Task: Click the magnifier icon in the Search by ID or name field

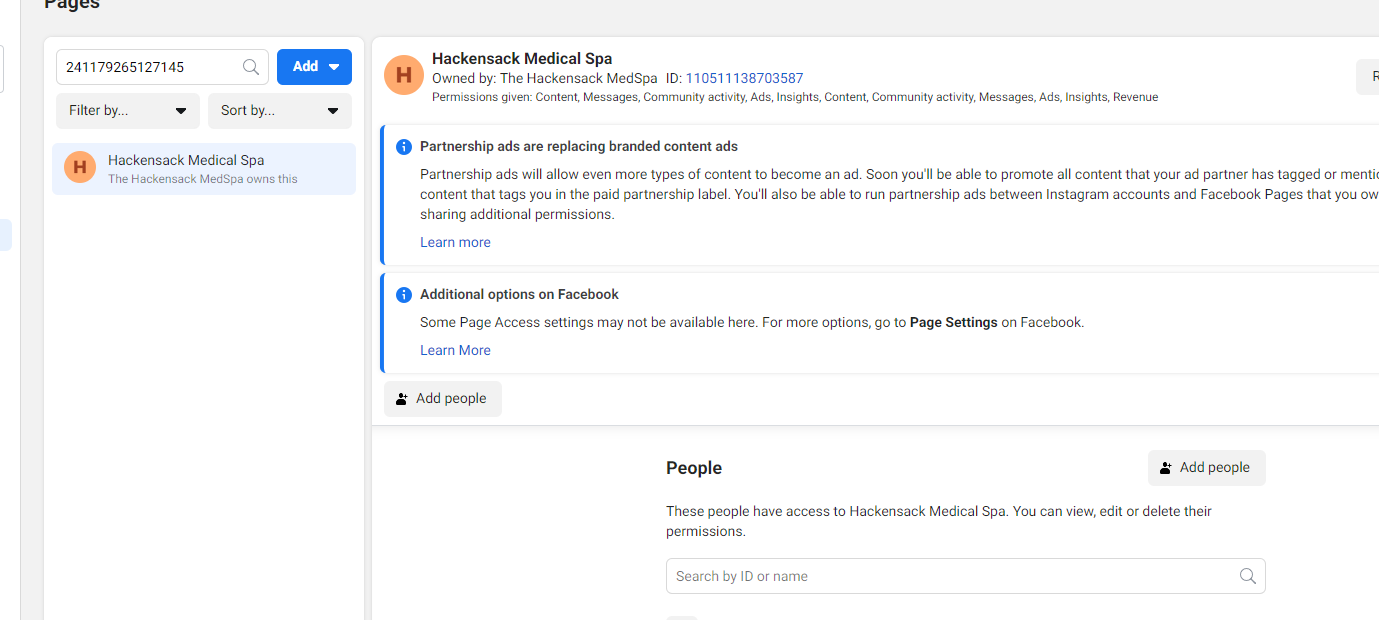Action: pos(1247,576)
